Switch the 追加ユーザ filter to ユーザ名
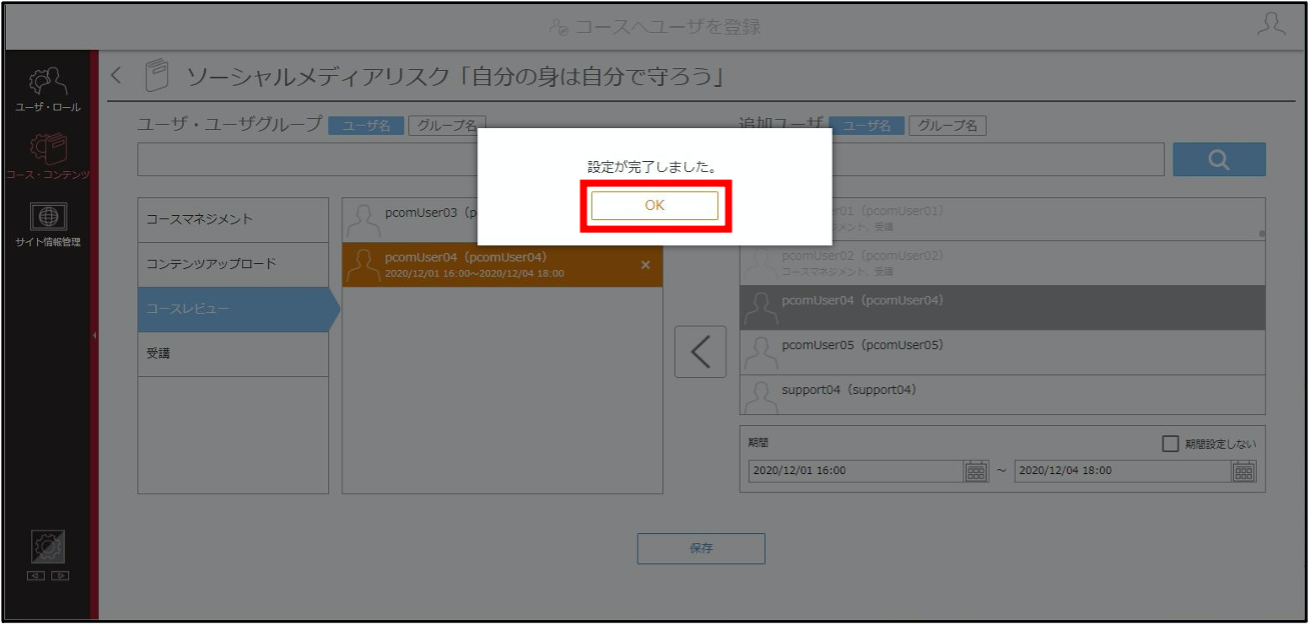The width and height of the screenshot is (1315, 641). point(867,125)
